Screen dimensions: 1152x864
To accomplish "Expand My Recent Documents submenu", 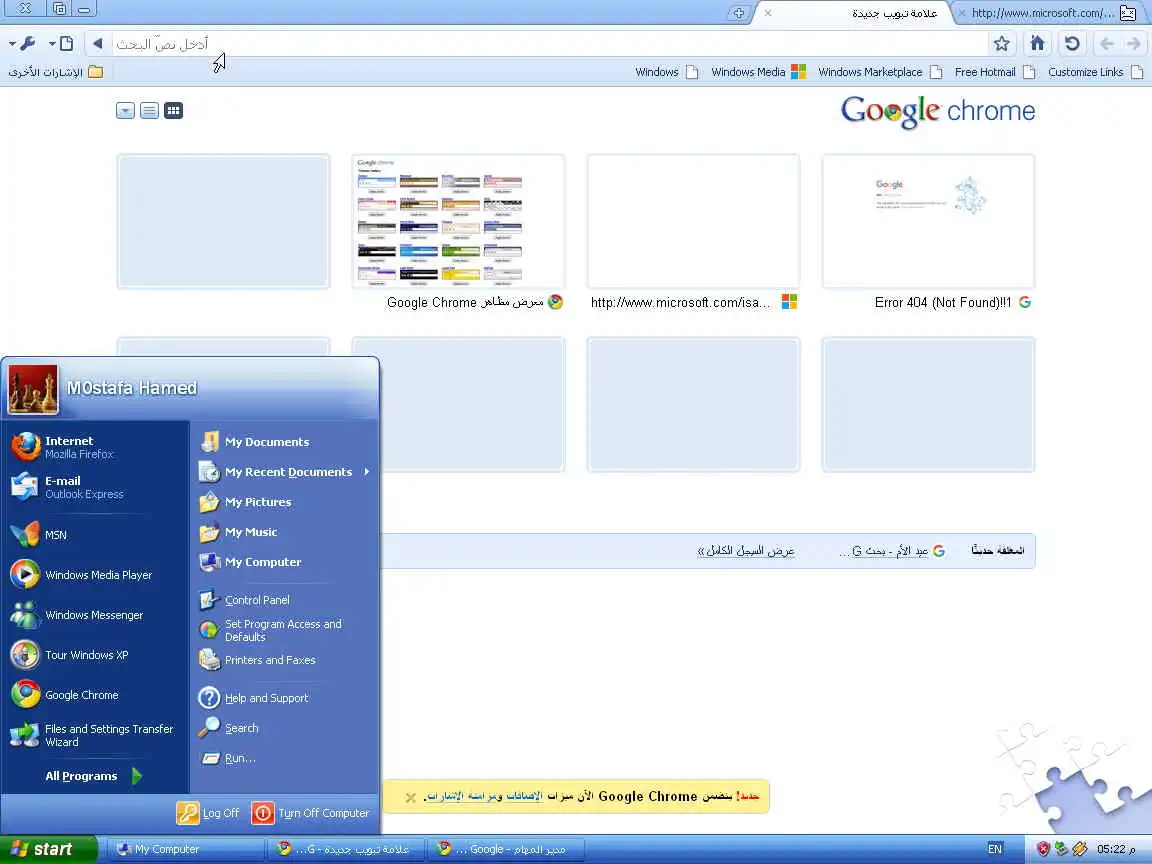I will (x=284, y=472).
